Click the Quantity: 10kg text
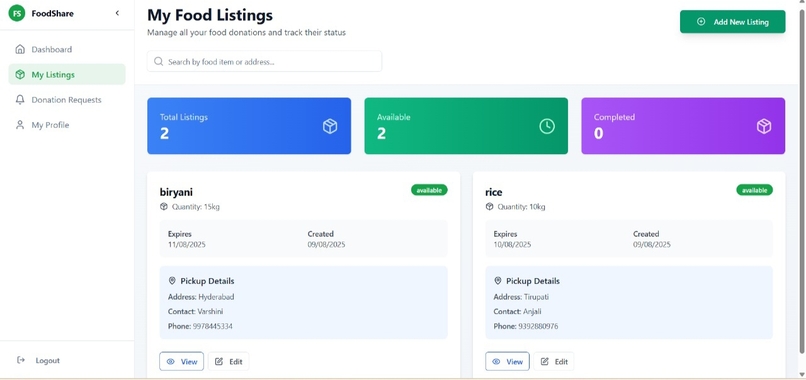Image resolution: width=806 pixels, height=380 pixels. pos(521,207)
